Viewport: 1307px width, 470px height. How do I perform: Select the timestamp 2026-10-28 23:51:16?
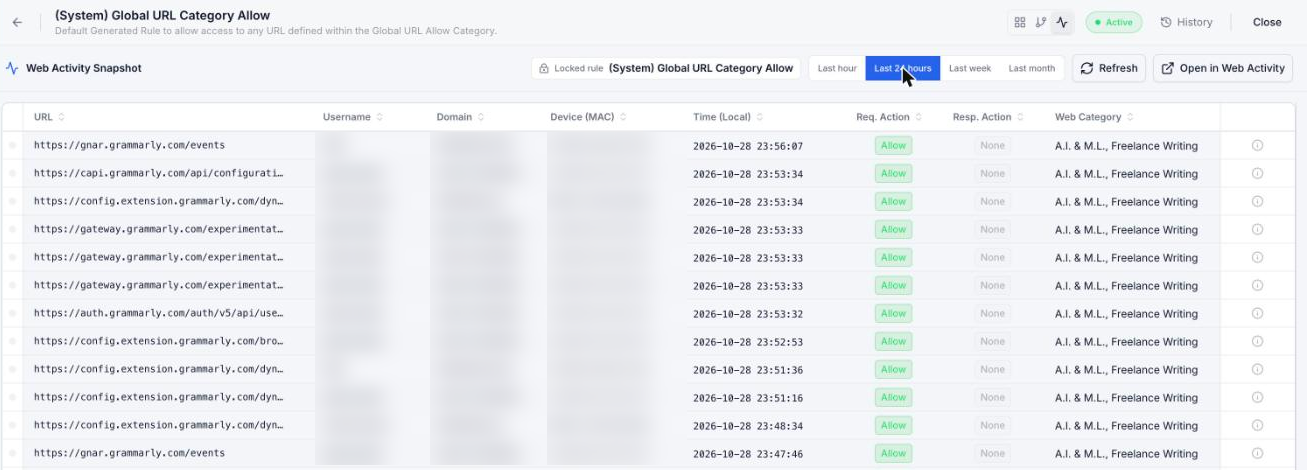pos(748,398)
